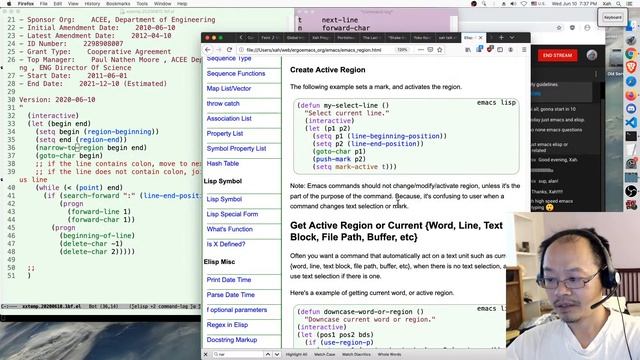This screenshot has height=360, width=640.
Task: Open Lisp Special Form link
Action: (x=232, y=214)
